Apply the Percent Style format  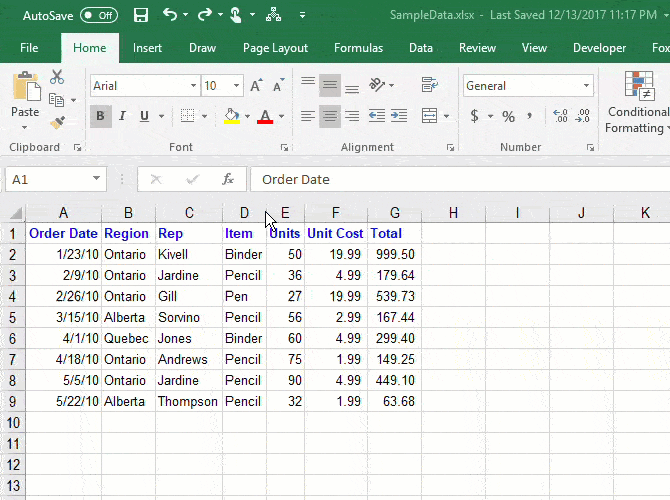[x=508, y=116]
